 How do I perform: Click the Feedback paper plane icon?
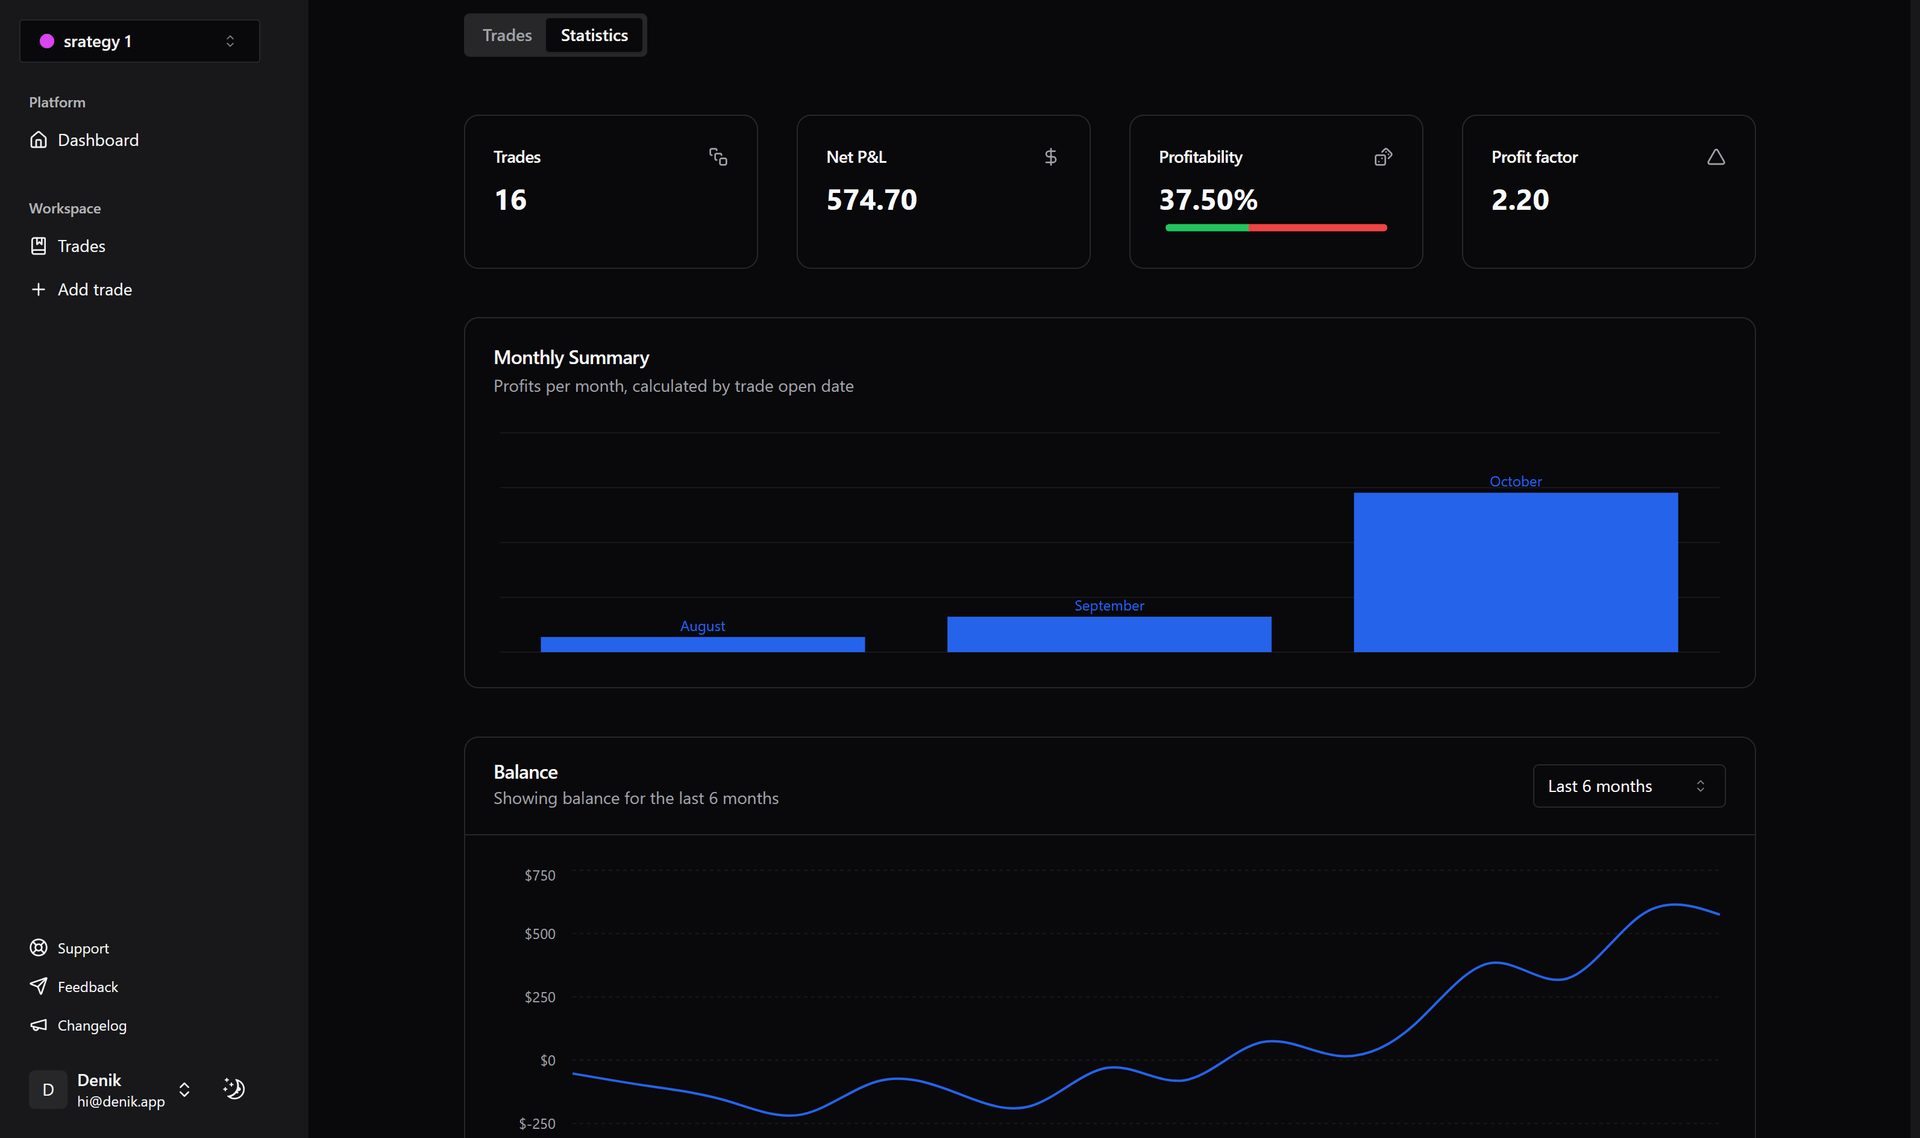coord(38,986)
